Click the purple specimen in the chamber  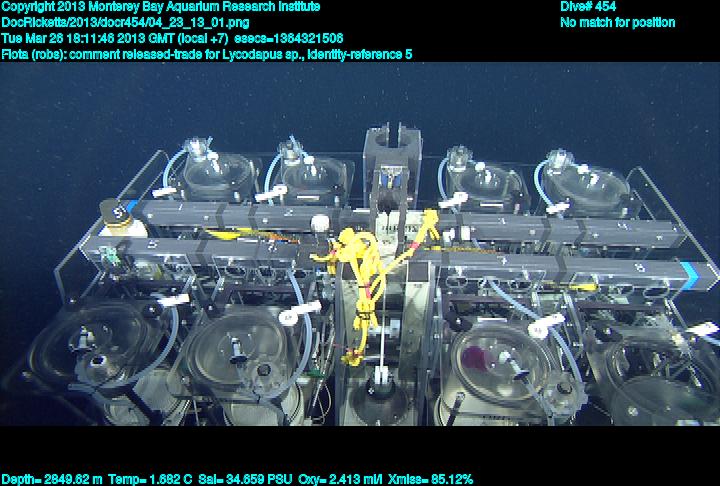coord(476,357)
